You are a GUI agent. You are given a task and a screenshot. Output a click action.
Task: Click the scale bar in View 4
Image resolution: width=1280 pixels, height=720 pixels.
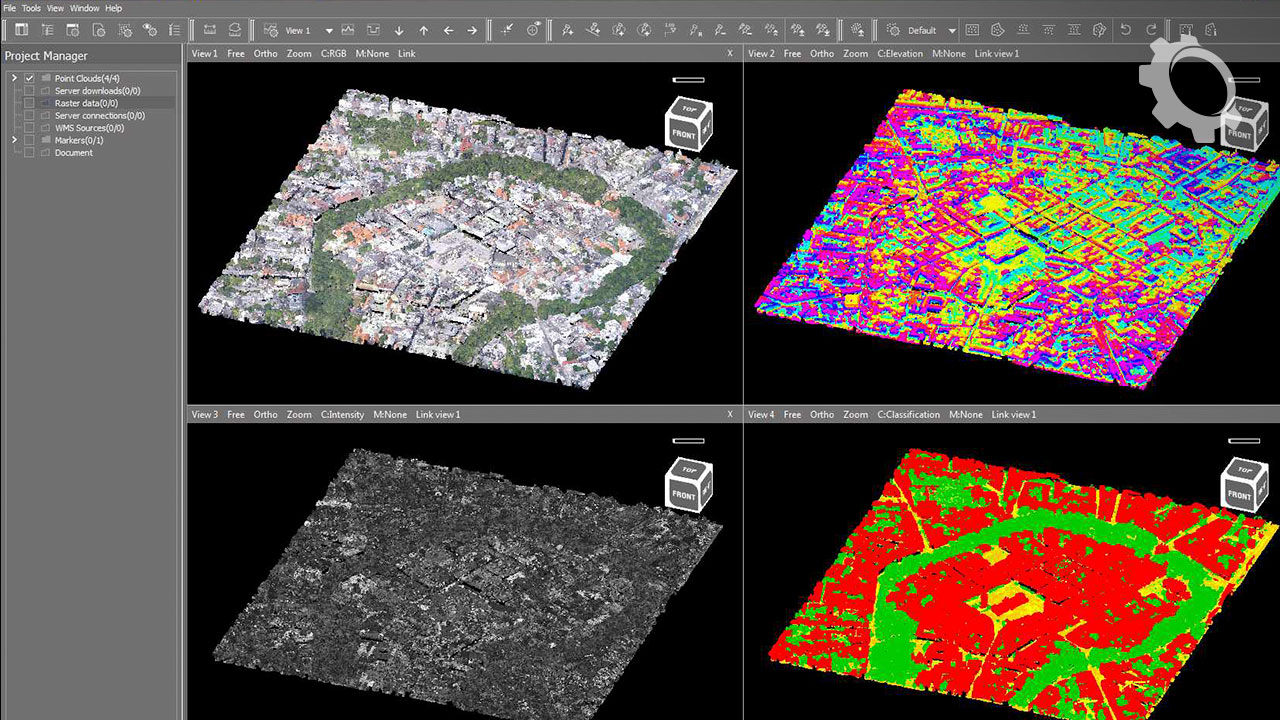tap(1244, 440)
